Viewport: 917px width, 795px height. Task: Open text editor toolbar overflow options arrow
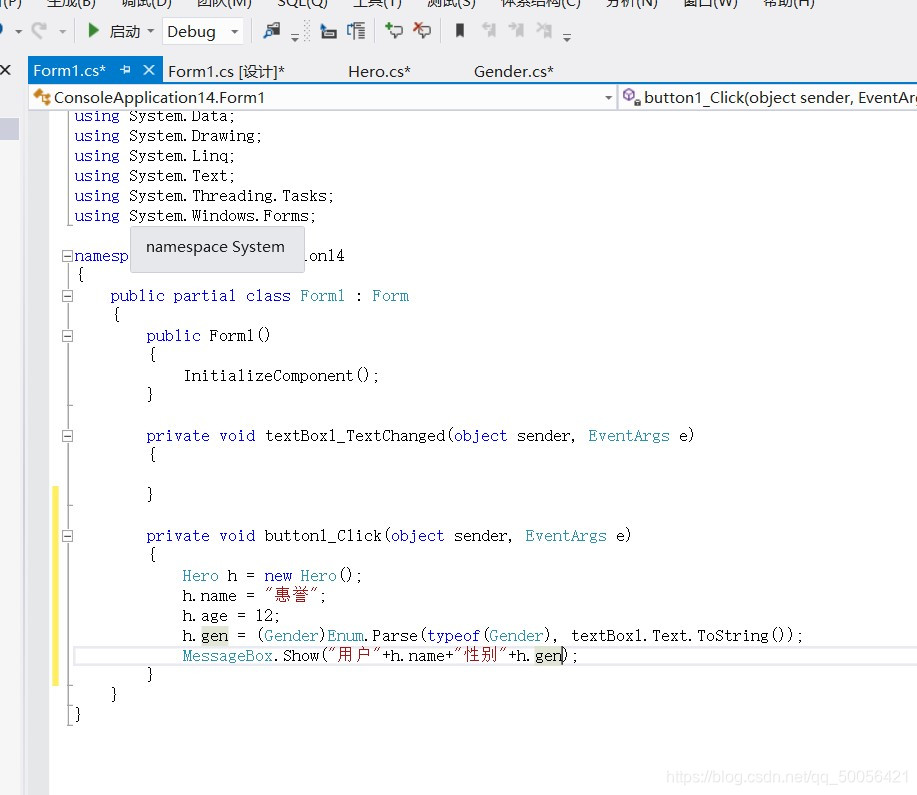point(566,38)
